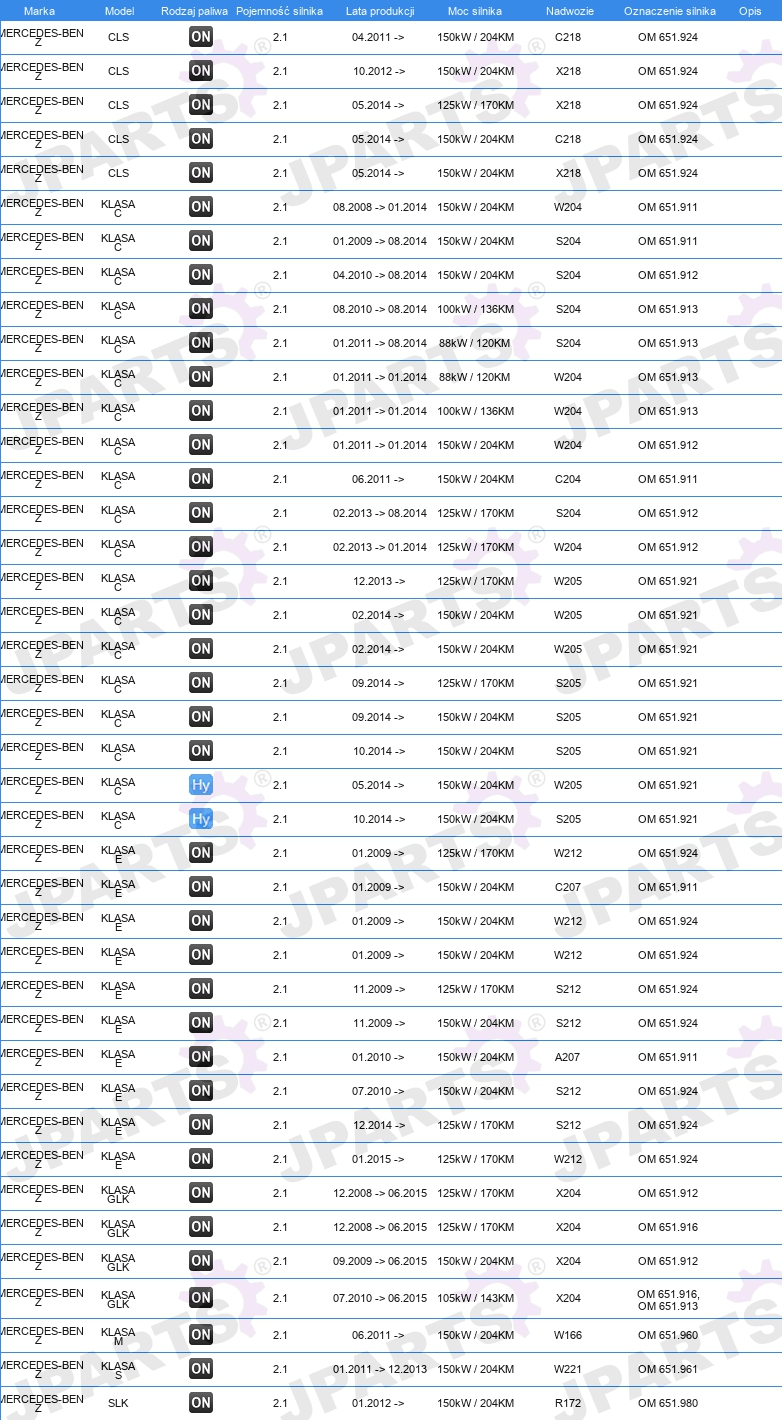Click the production date 12.2013 ->
The height and width of the screenshot is (1420, 782).
[x=378, y=581]
